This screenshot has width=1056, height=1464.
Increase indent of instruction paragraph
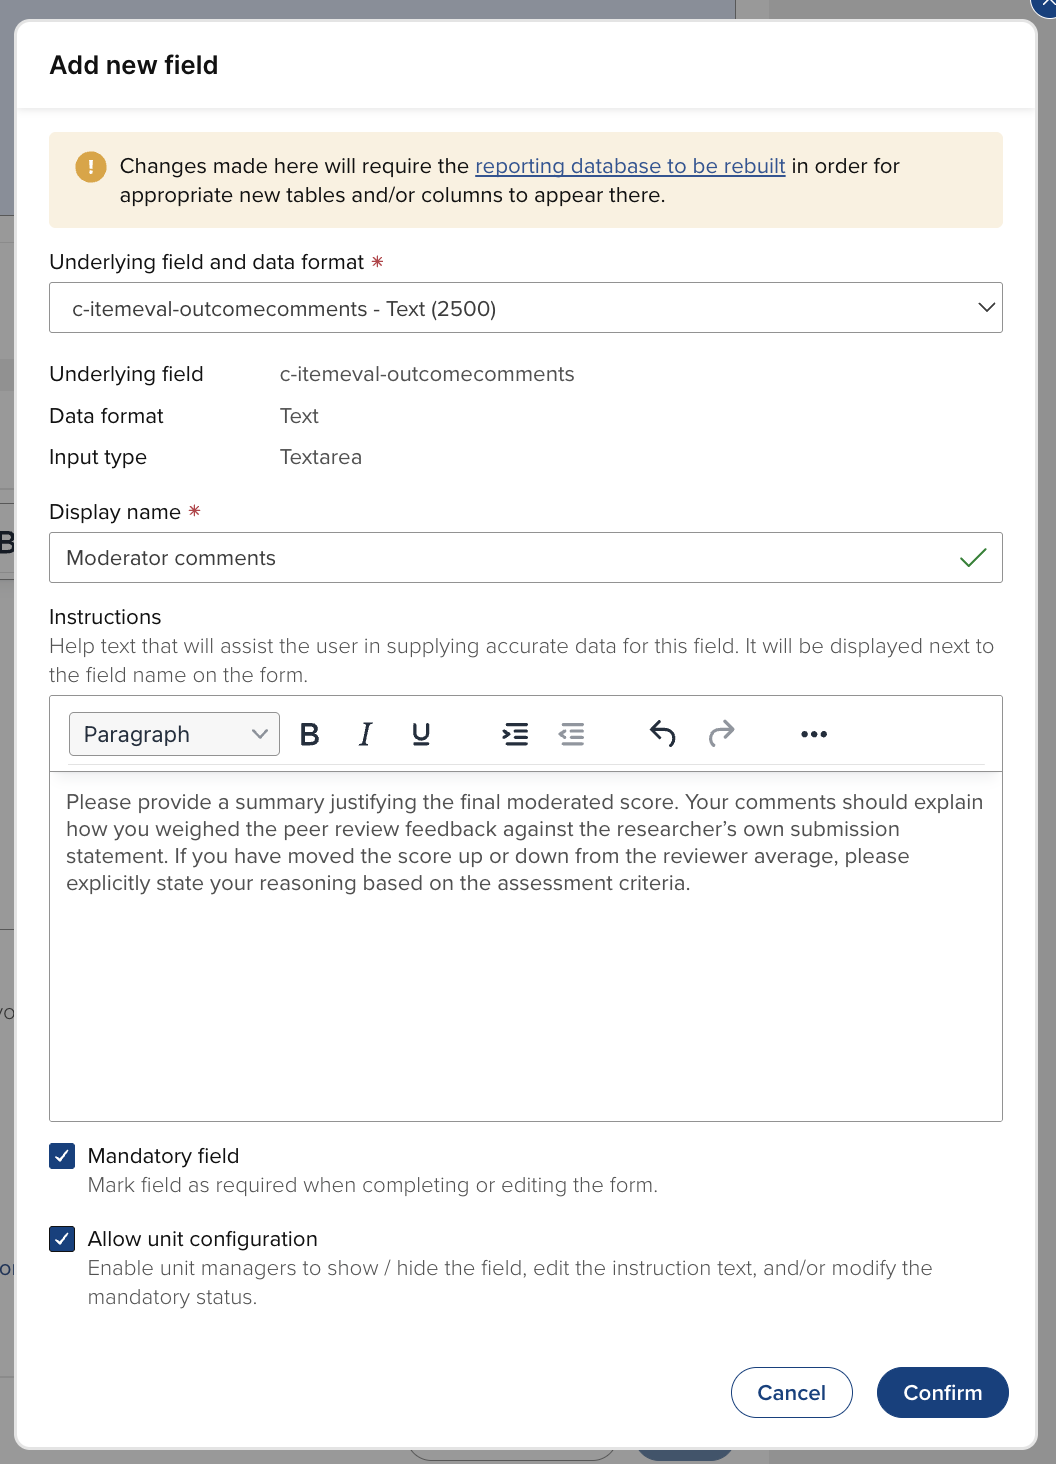click(515, 734)
